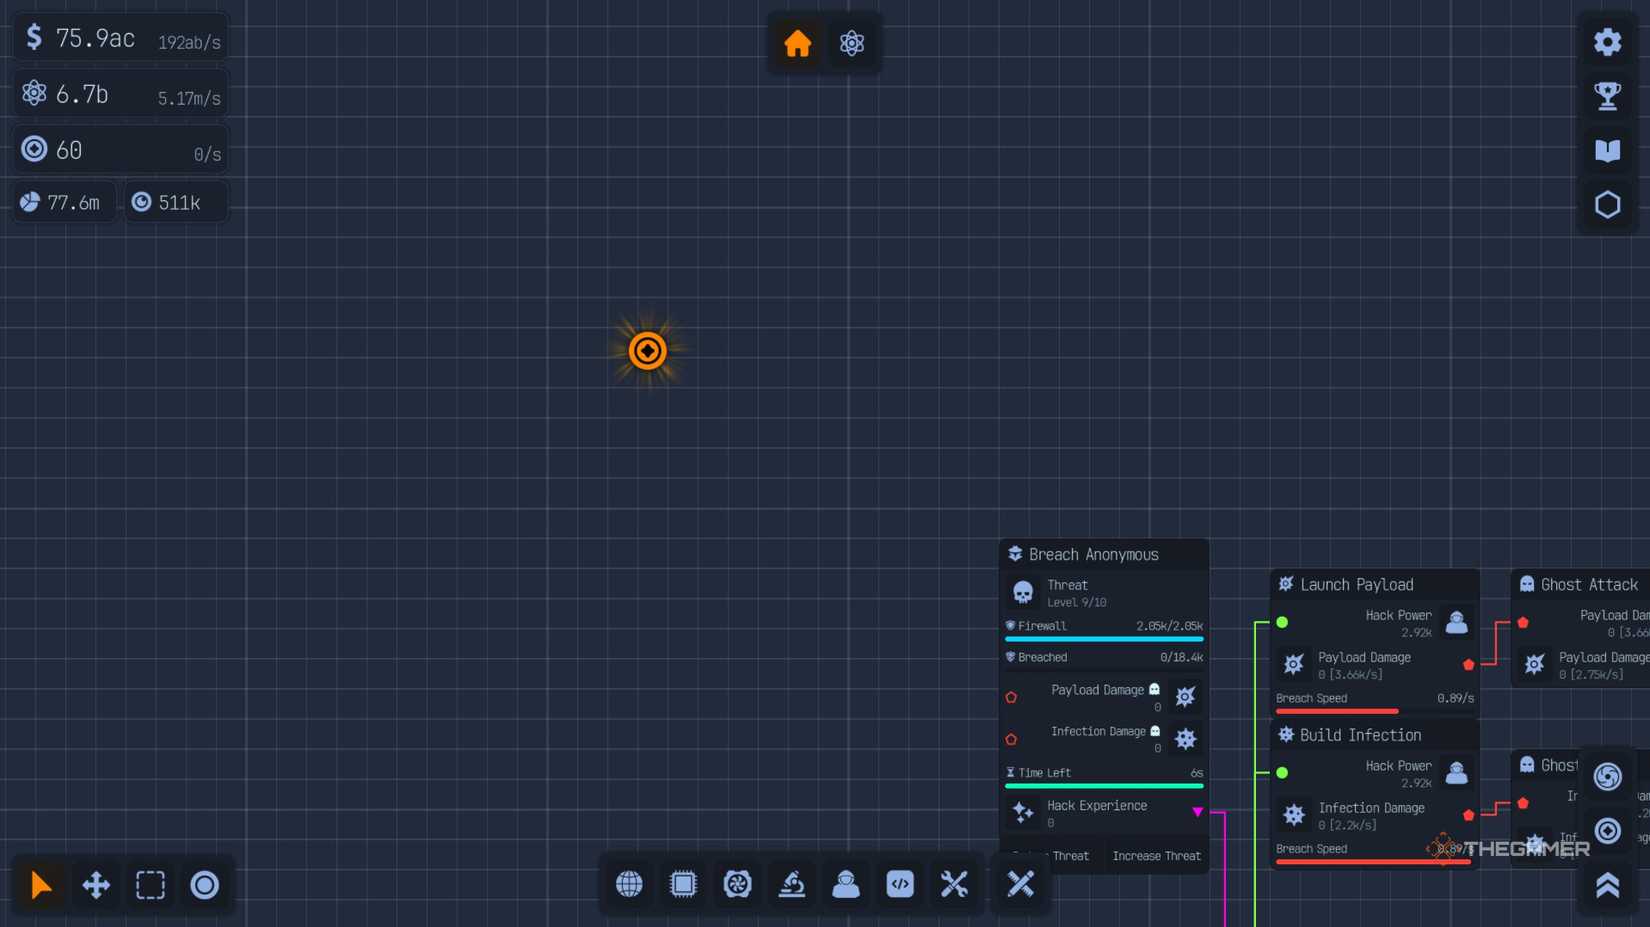
Task: Activate the move/pan tool
Action: pos(96,885)
